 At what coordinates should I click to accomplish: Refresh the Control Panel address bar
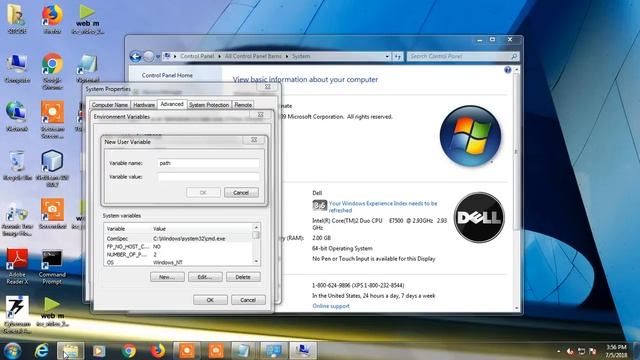(398, 56)
